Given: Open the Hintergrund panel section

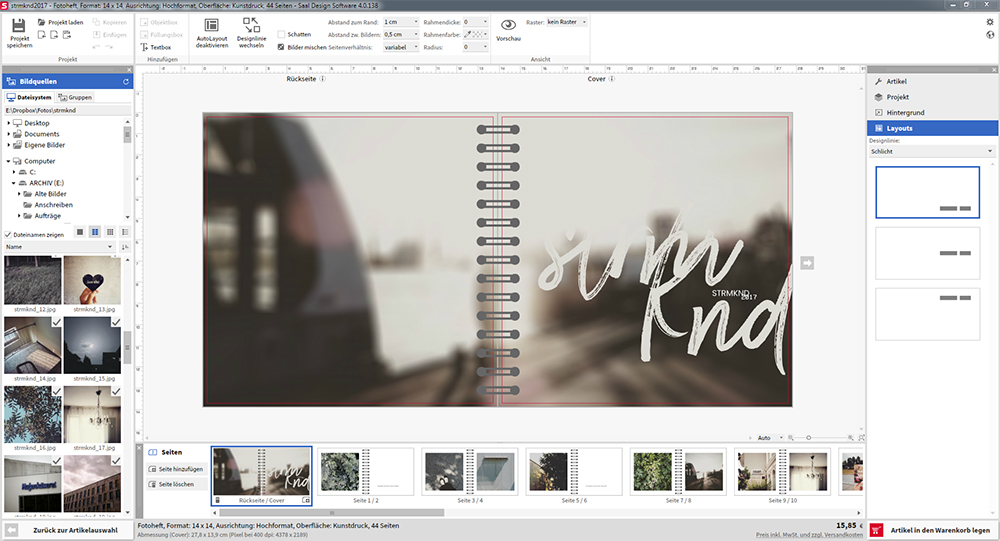Looking at the screenshot, I should click(905, 113).
